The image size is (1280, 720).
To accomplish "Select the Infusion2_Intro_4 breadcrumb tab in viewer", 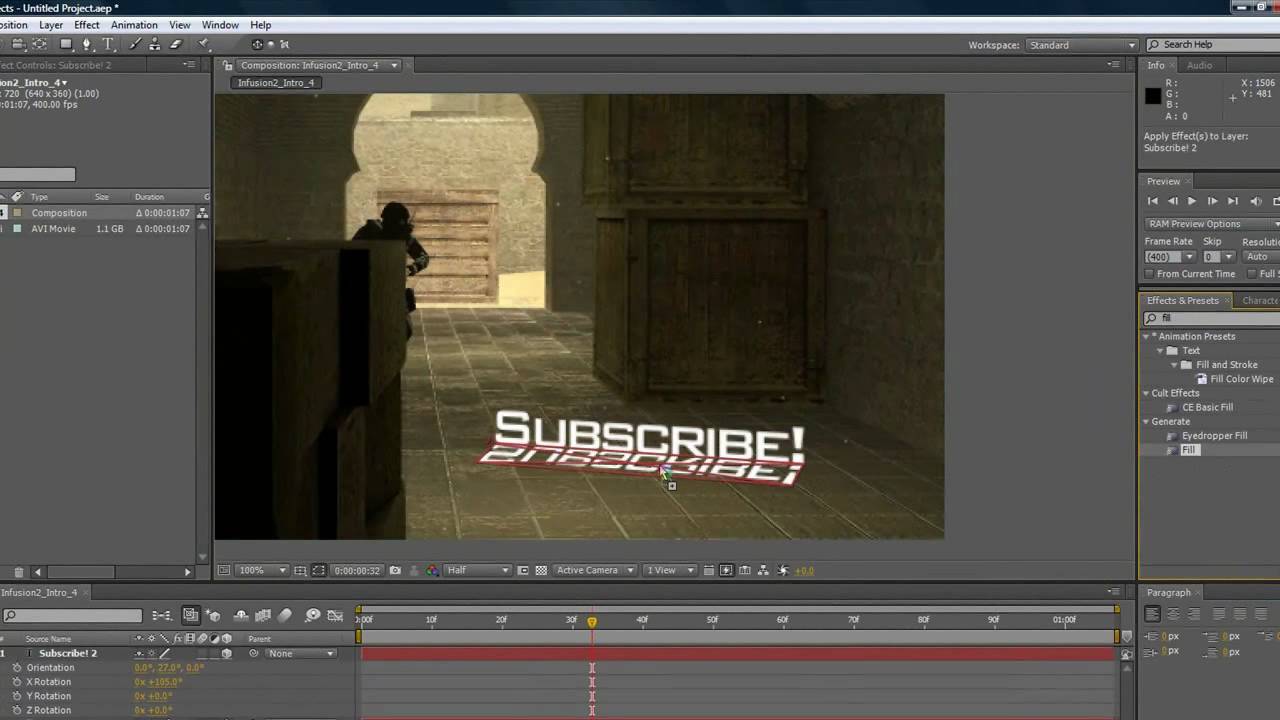I will (276, 83).
